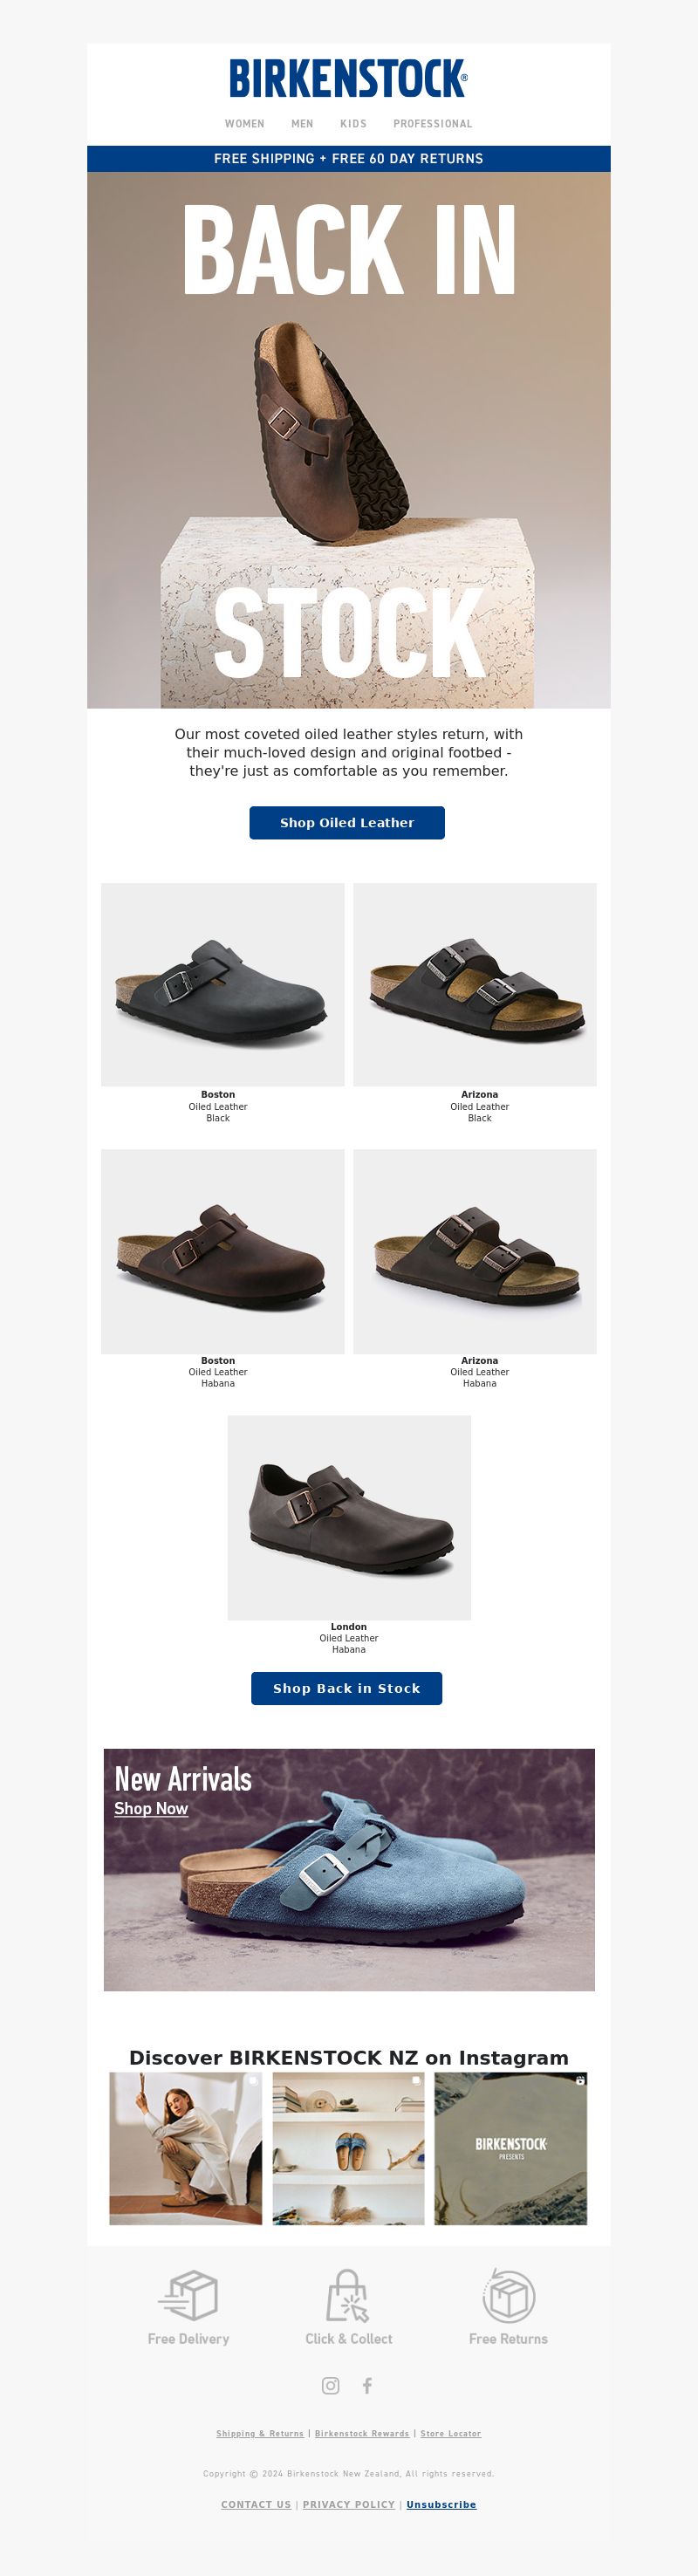Open the Instagram icon in the footer
698x2576 pixels.
(330, 2385)
